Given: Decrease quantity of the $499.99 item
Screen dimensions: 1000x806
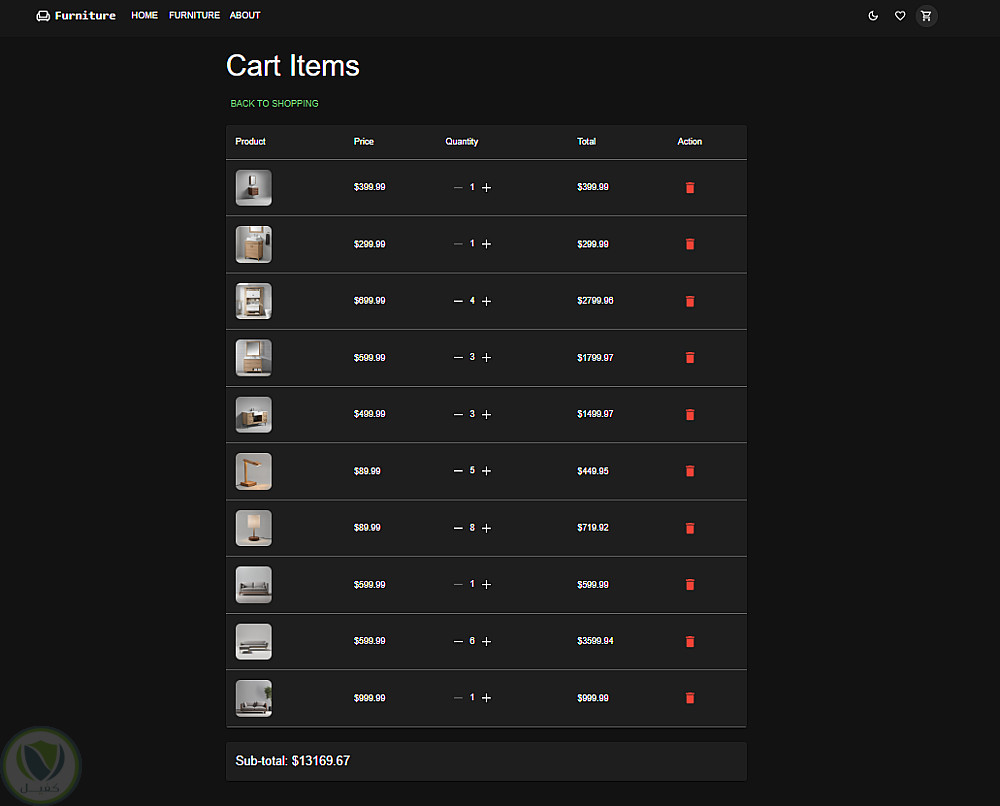Looking at the screenshot, I should click(458, 414).
